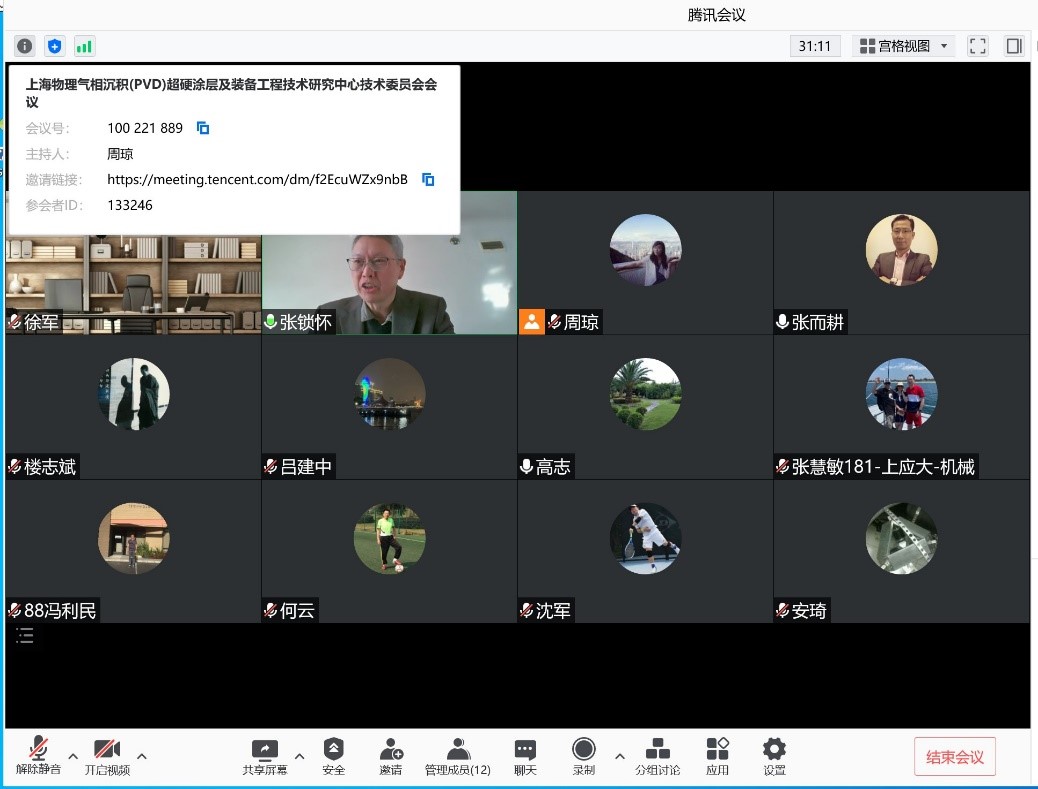This screenshot has width=1038, height=789.
Task: Click the meeting invitation URL text
Action: 258,179
